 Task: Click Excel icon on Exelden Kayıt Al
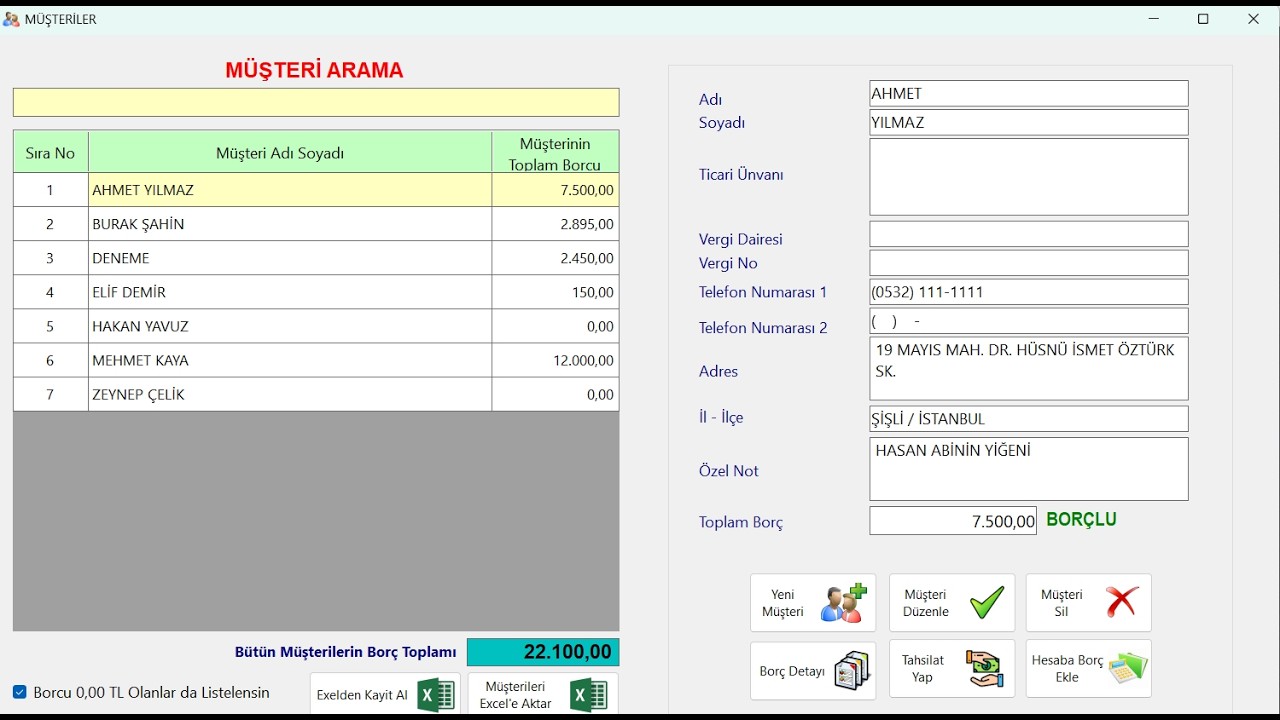point(436,695)
